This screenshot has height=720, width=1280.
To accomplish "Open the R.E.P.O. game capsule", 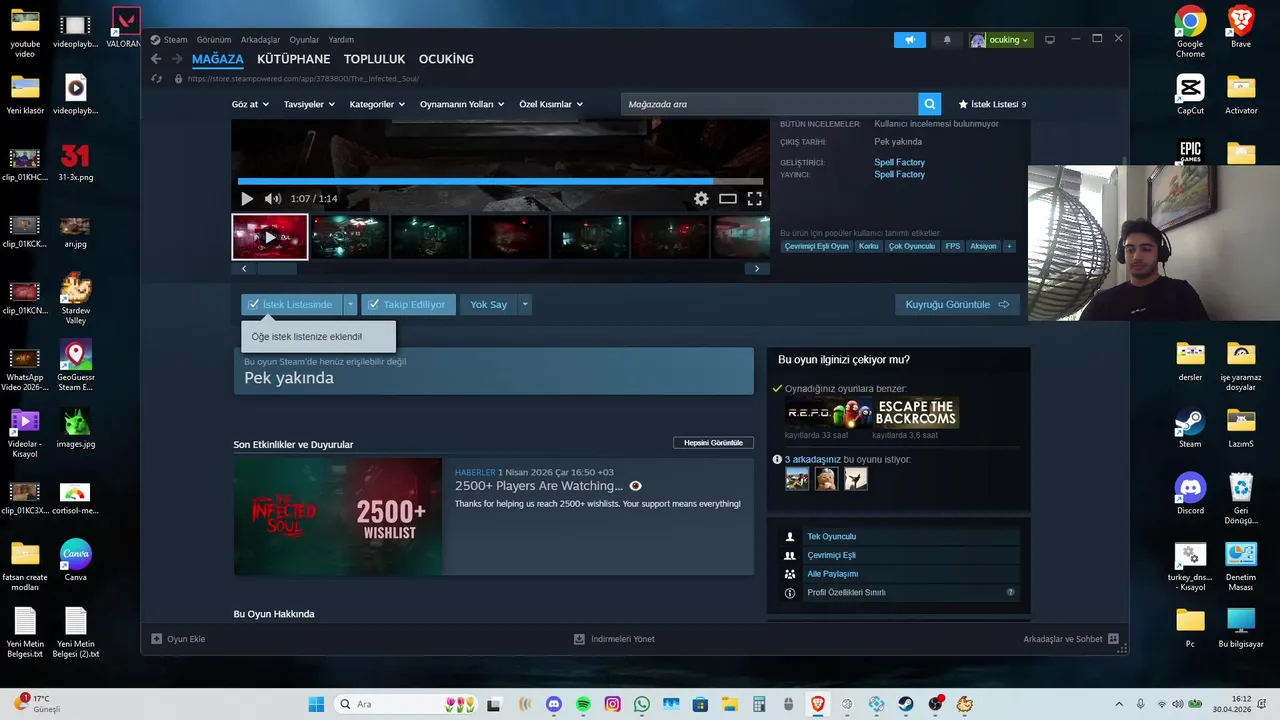I will tap(828, 413).
